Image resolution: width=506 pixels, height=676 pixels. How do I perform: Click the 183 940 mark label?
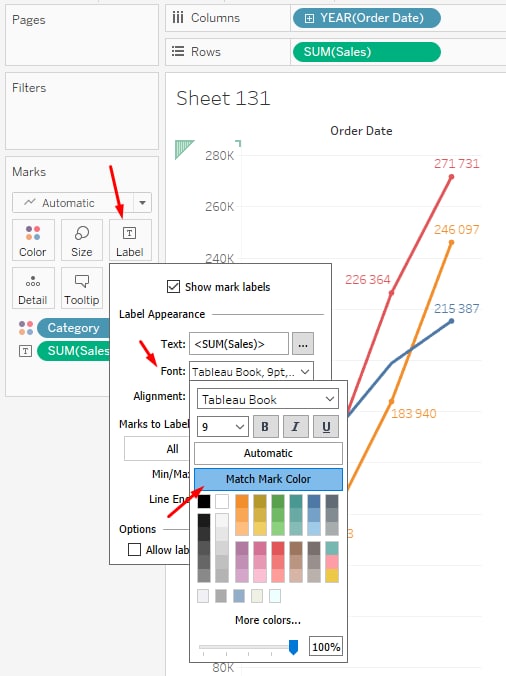point(414,414)
